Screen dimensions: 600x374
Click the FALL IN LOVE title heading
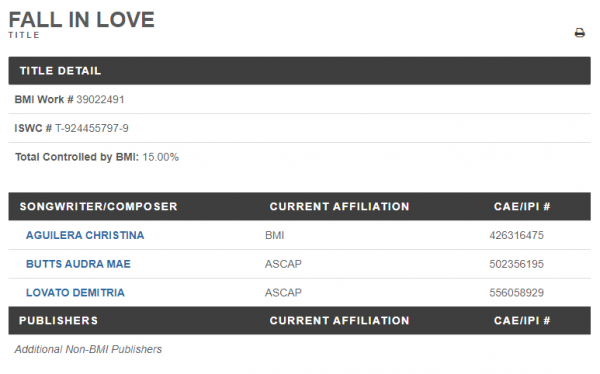82,20
